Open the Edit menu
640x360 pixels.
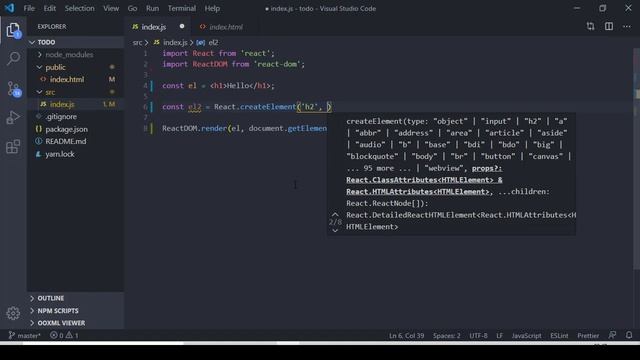(x=49, y=8)
